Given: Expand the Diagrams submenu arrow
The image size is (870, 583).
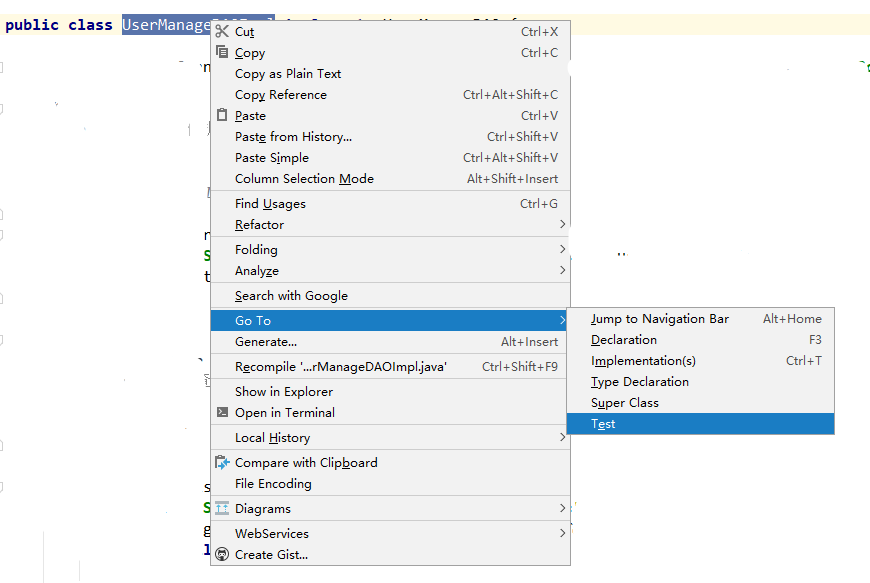Looking at the screenshot, I should point(562,508).
